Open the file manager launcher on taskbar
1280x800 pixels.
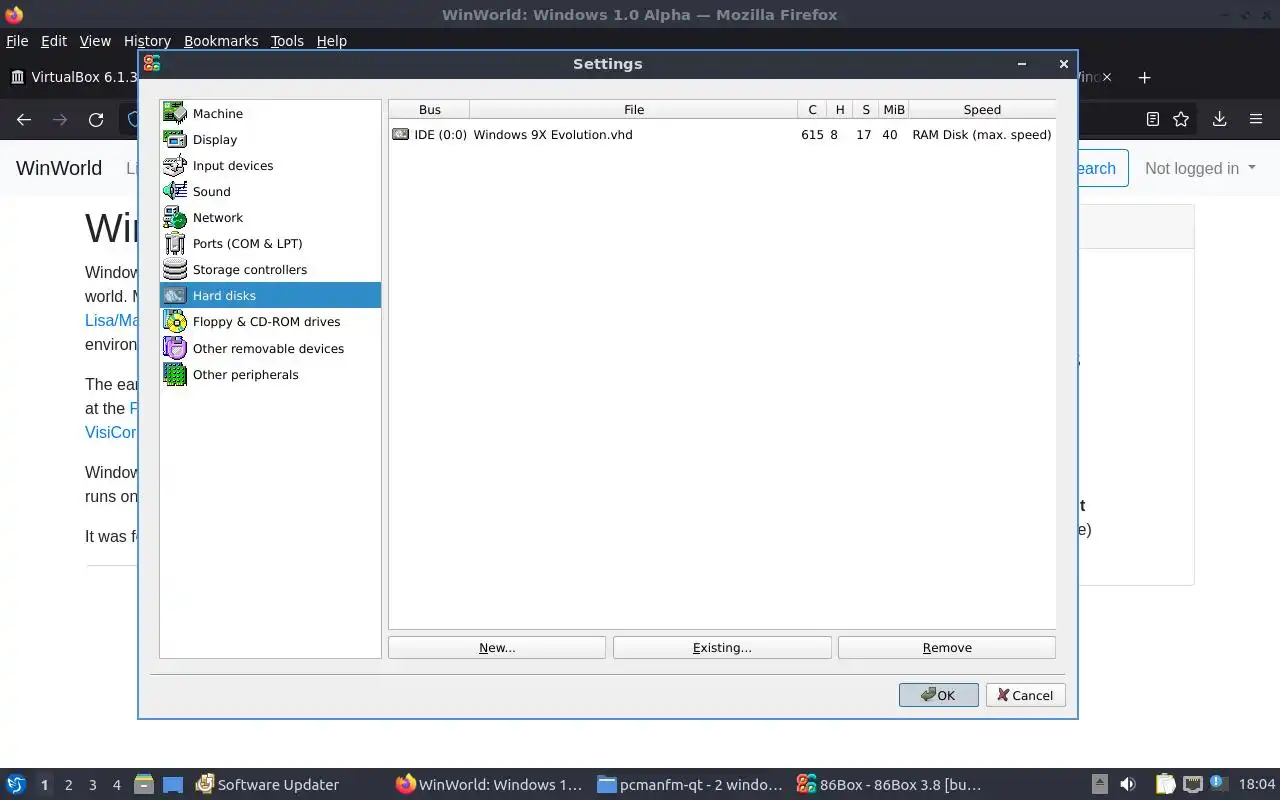(x=143, y=784)
